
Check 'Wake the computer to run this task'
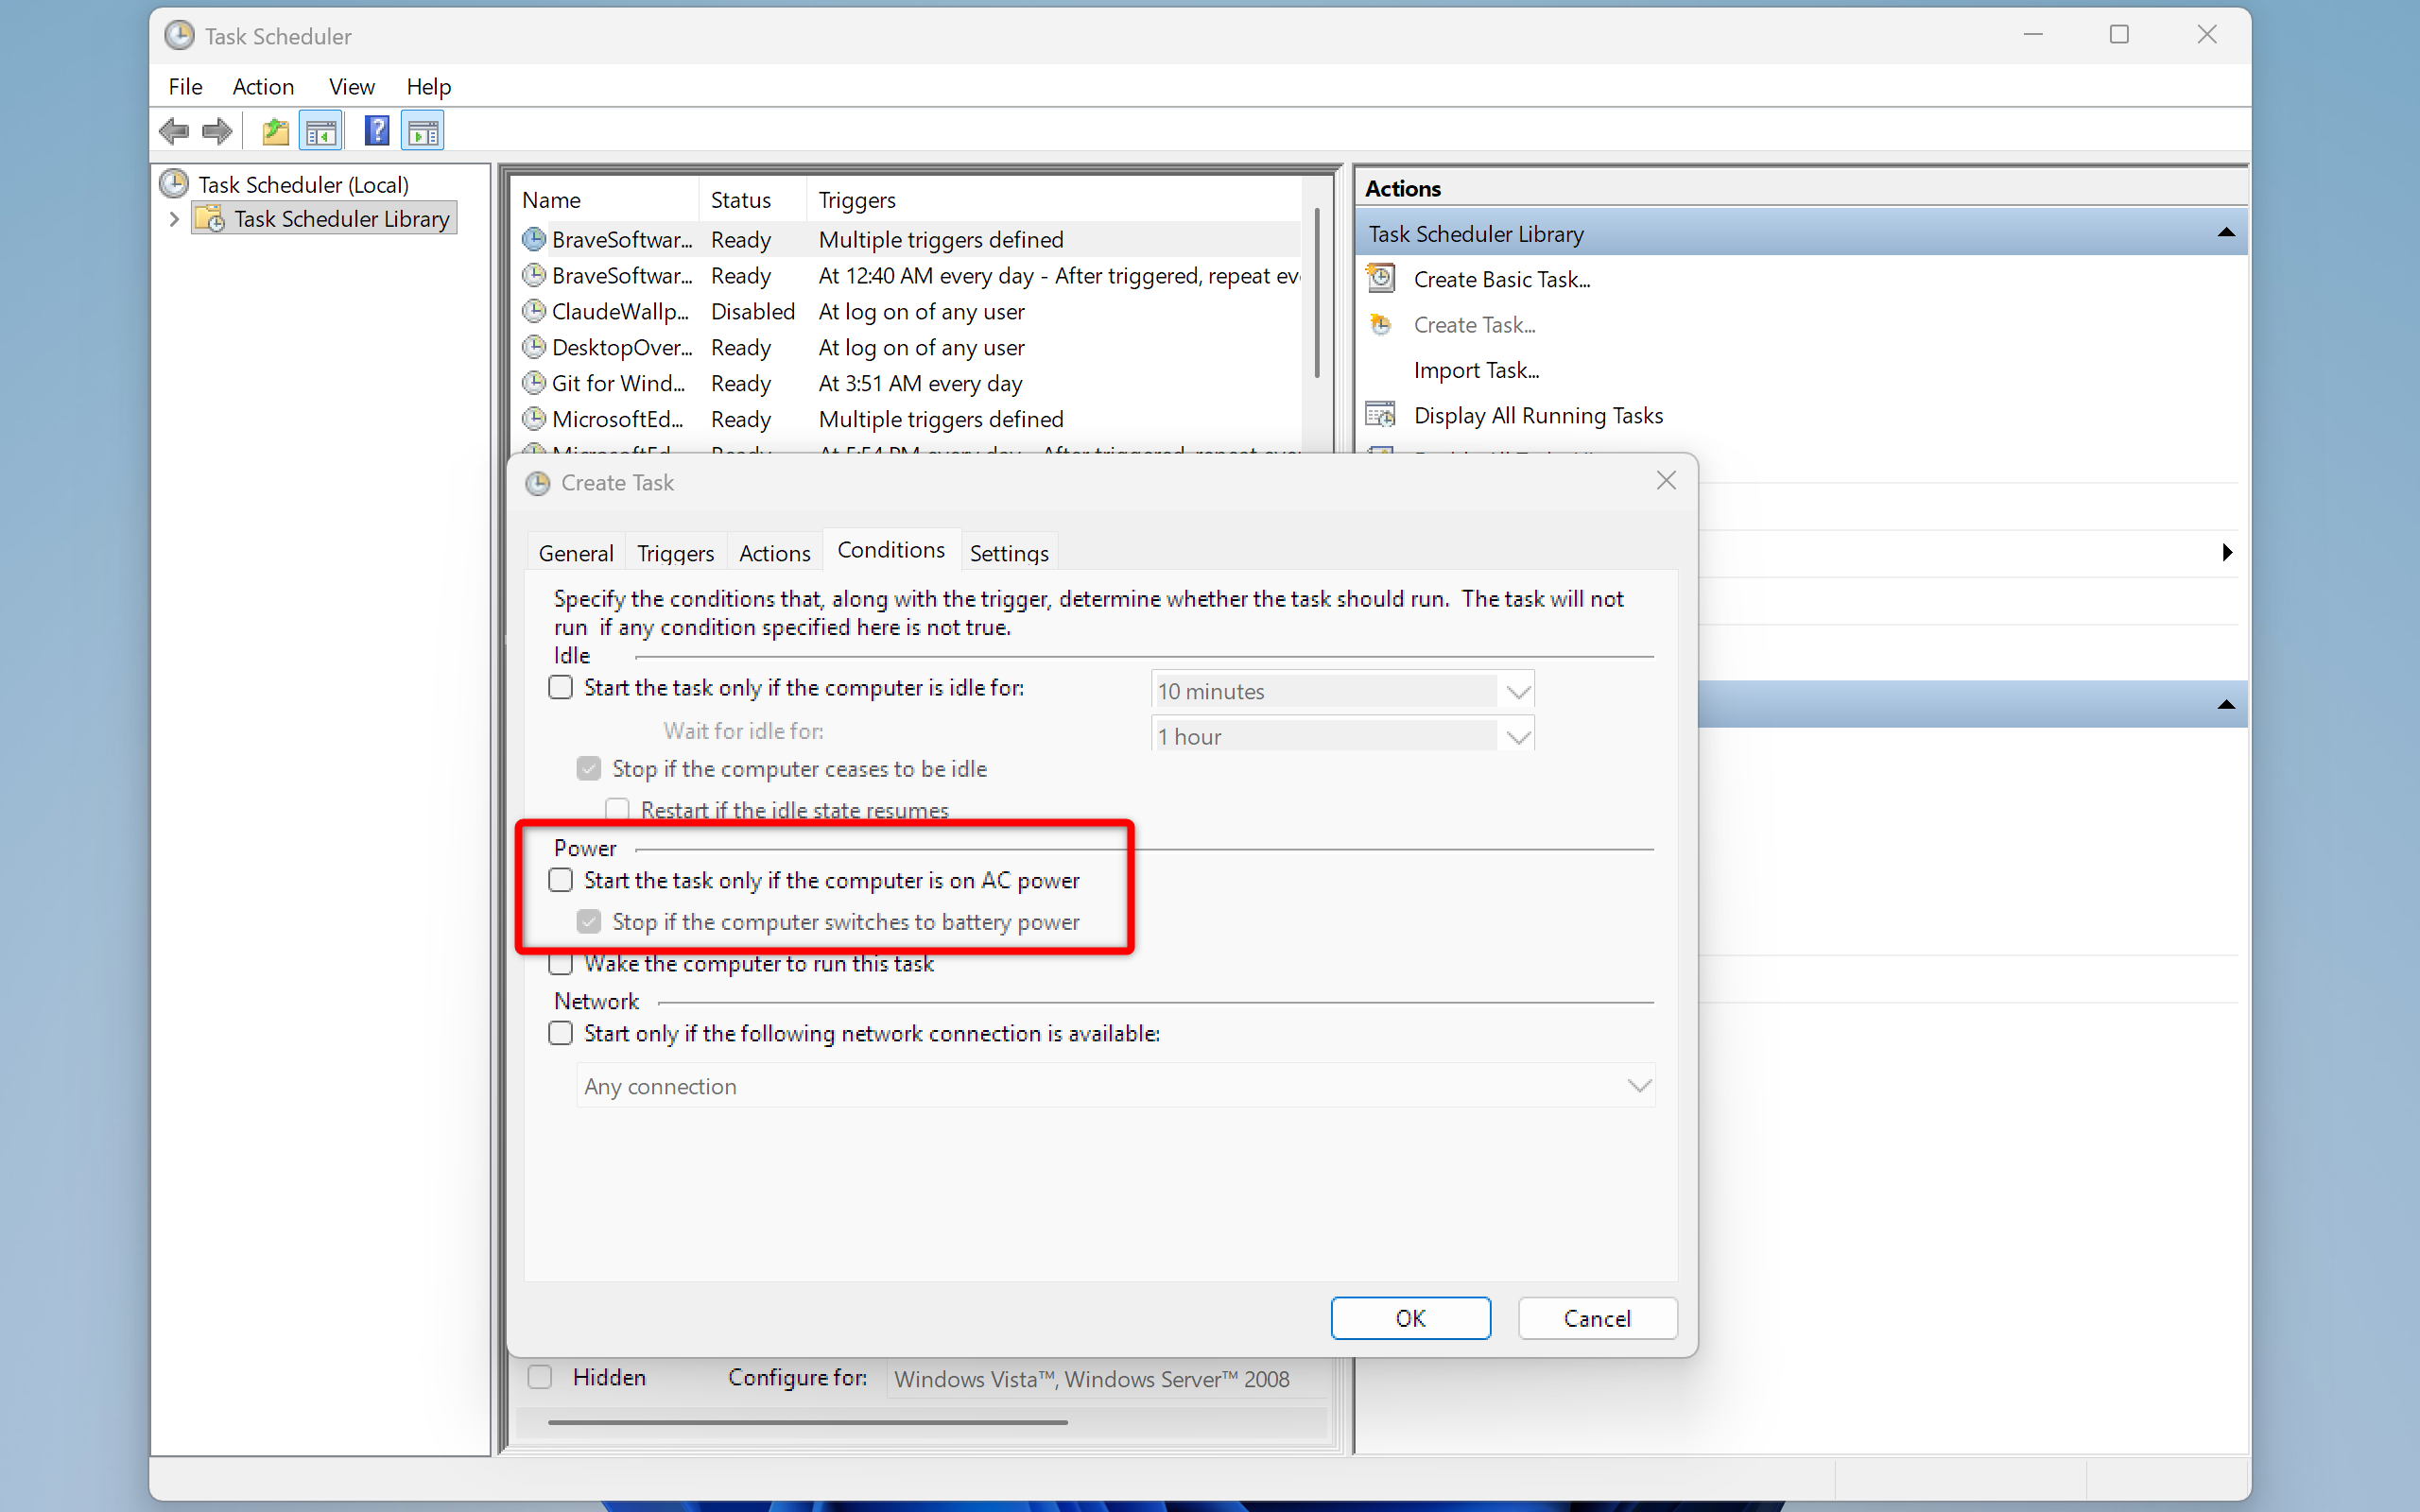tap(561, 963)
